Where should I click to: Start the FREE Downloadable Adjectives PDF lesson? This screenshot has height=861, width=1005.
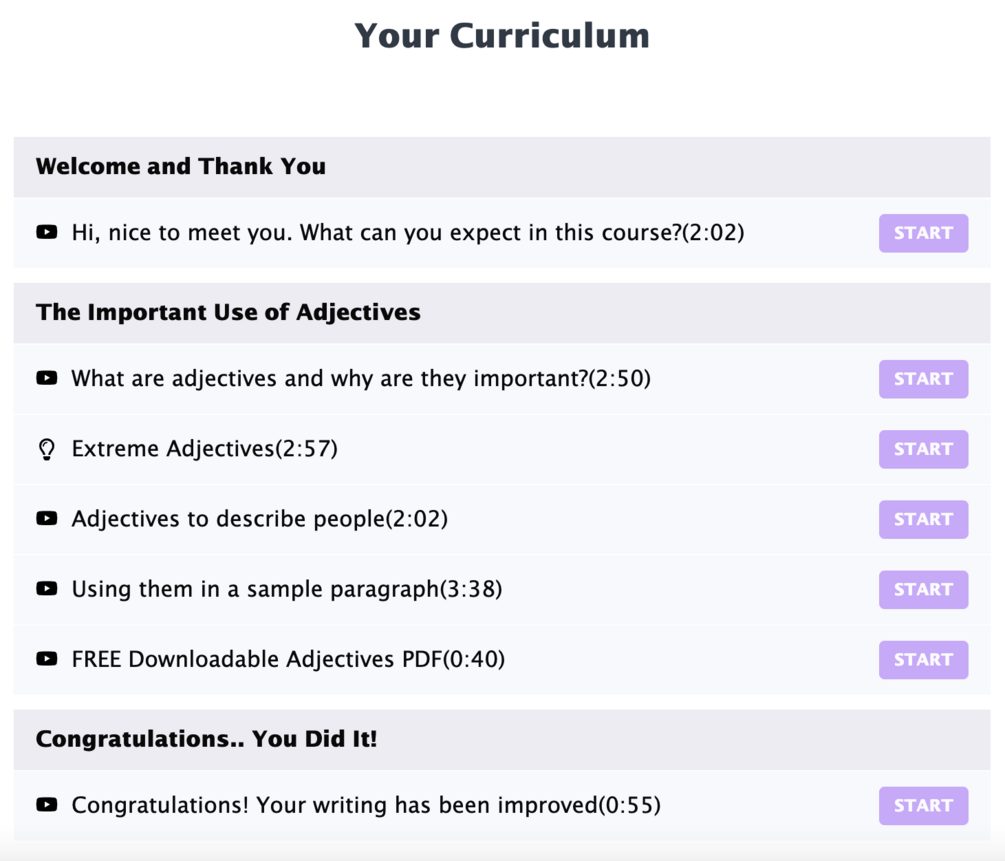click(923, 659)
